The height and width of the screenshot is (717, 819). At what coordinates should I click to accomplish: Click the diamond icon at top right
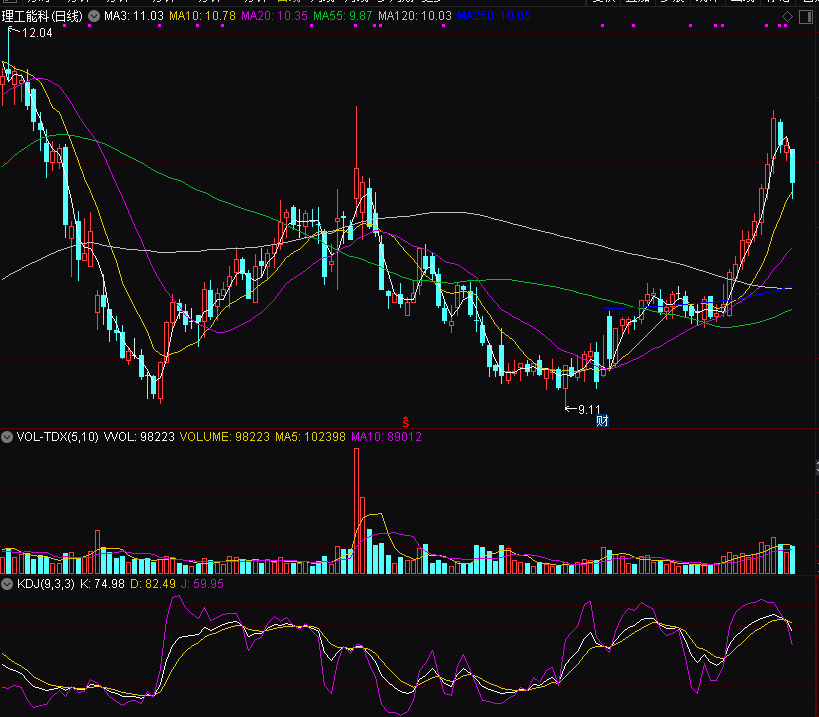tap(787, 17)
